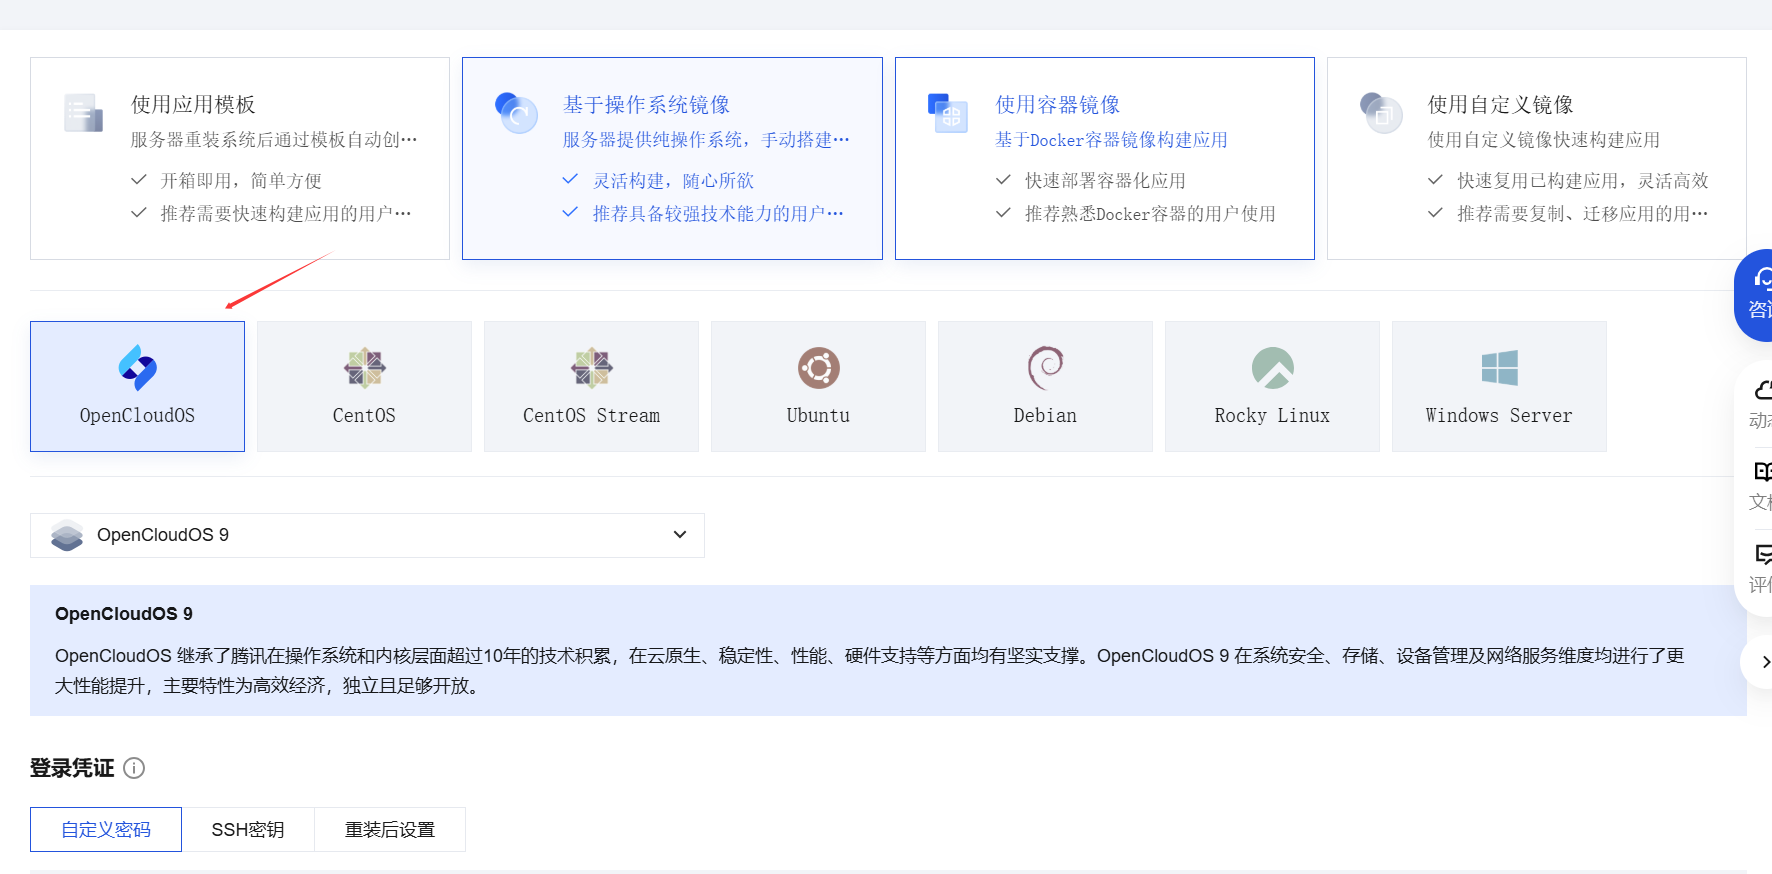Choose the Ubuntu label

click(818, 416)
